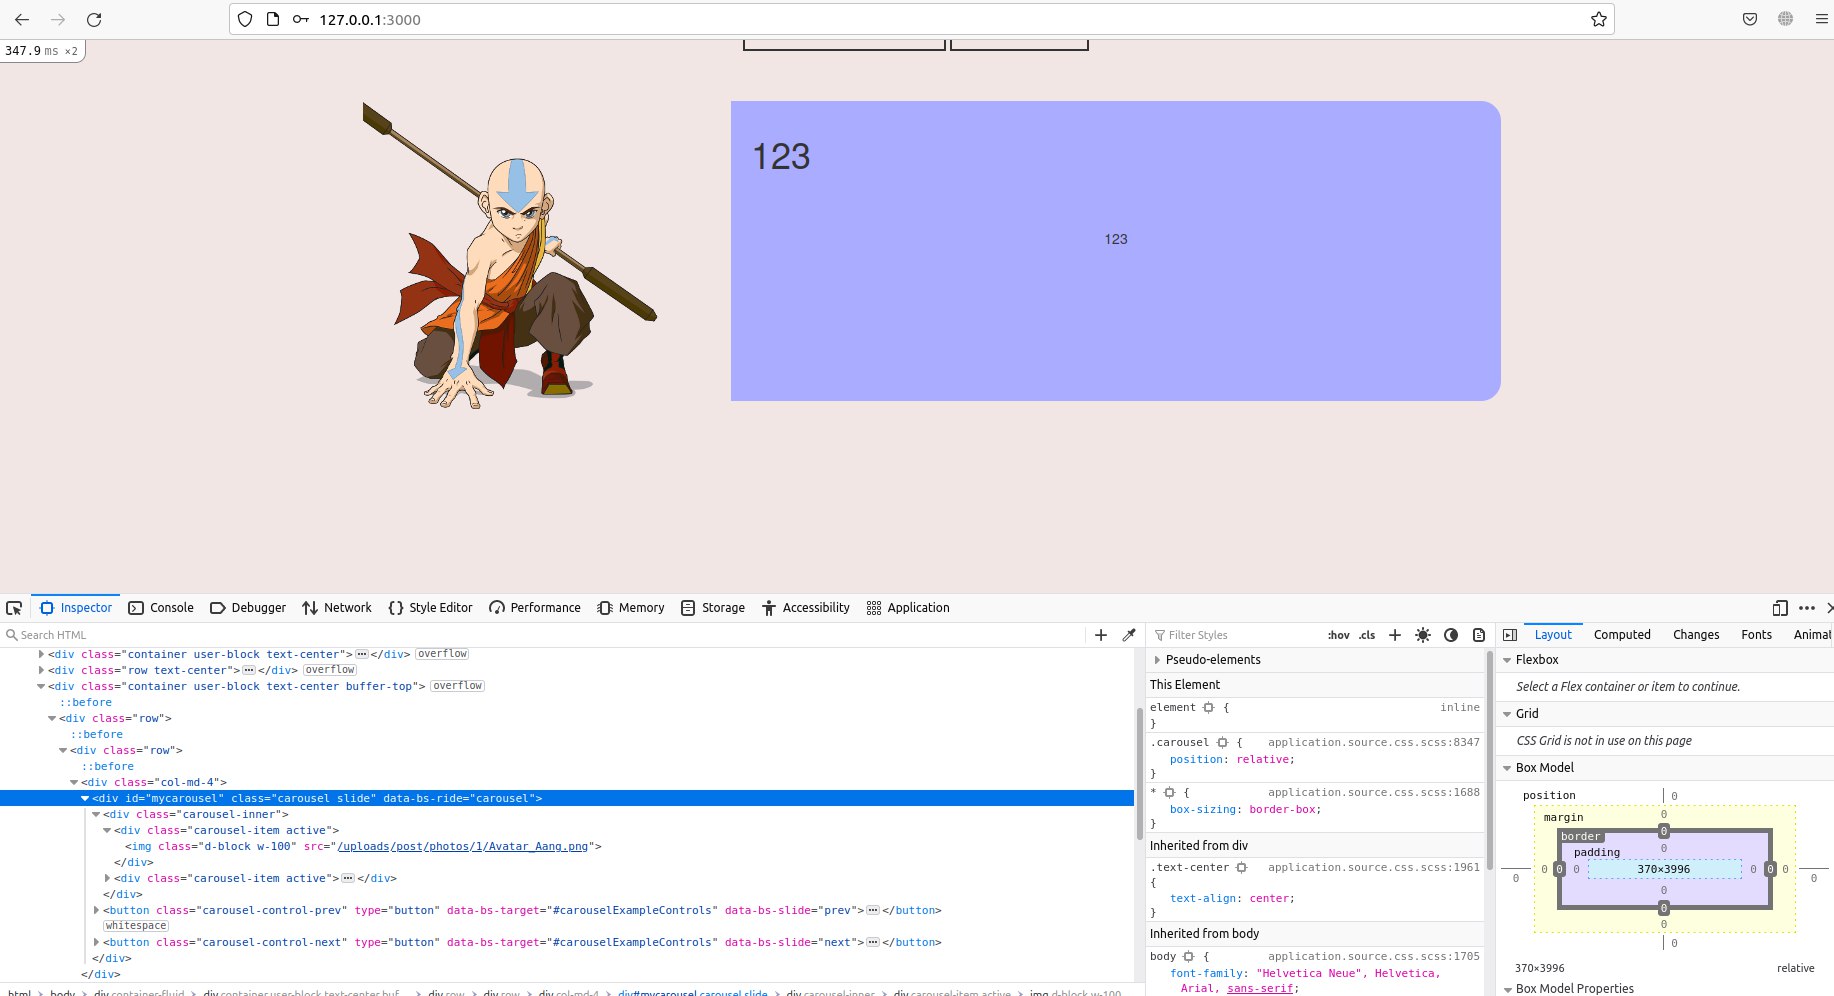Viewport: 1834px width, 996px height.
Task: Switch to the Console tab
Action: click(x=161, y=608)
